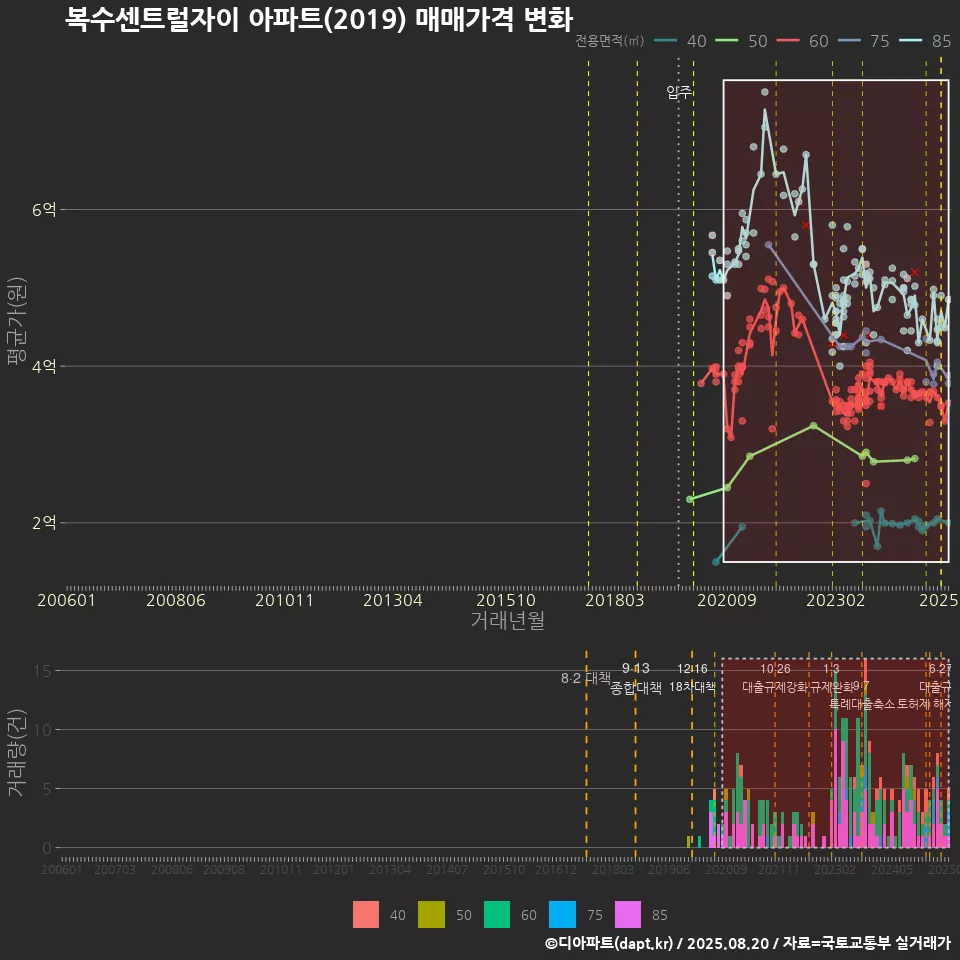This screenshot has width=960, height=960.
Task: Click the purple 75㎡ line sample in top legend
Action: 849,40
